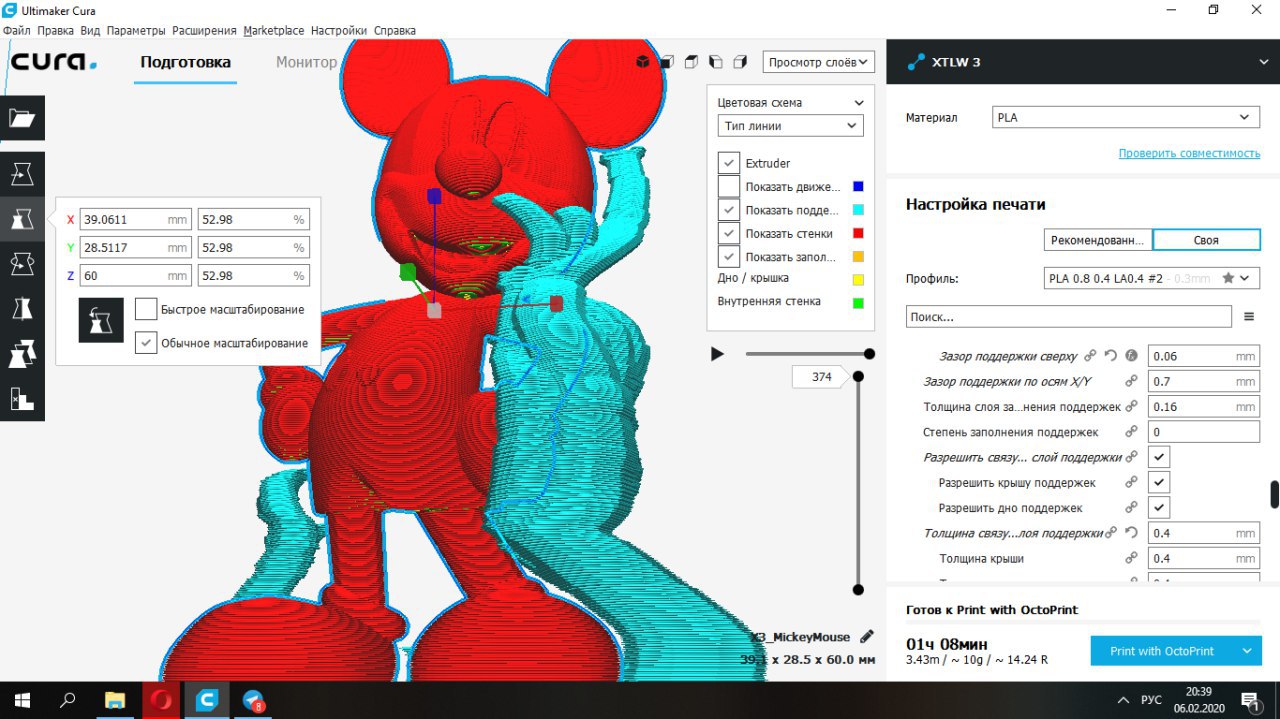Enable Показать движе... checkbox
Screen dimensions: 1280x719
pos(729,186)
